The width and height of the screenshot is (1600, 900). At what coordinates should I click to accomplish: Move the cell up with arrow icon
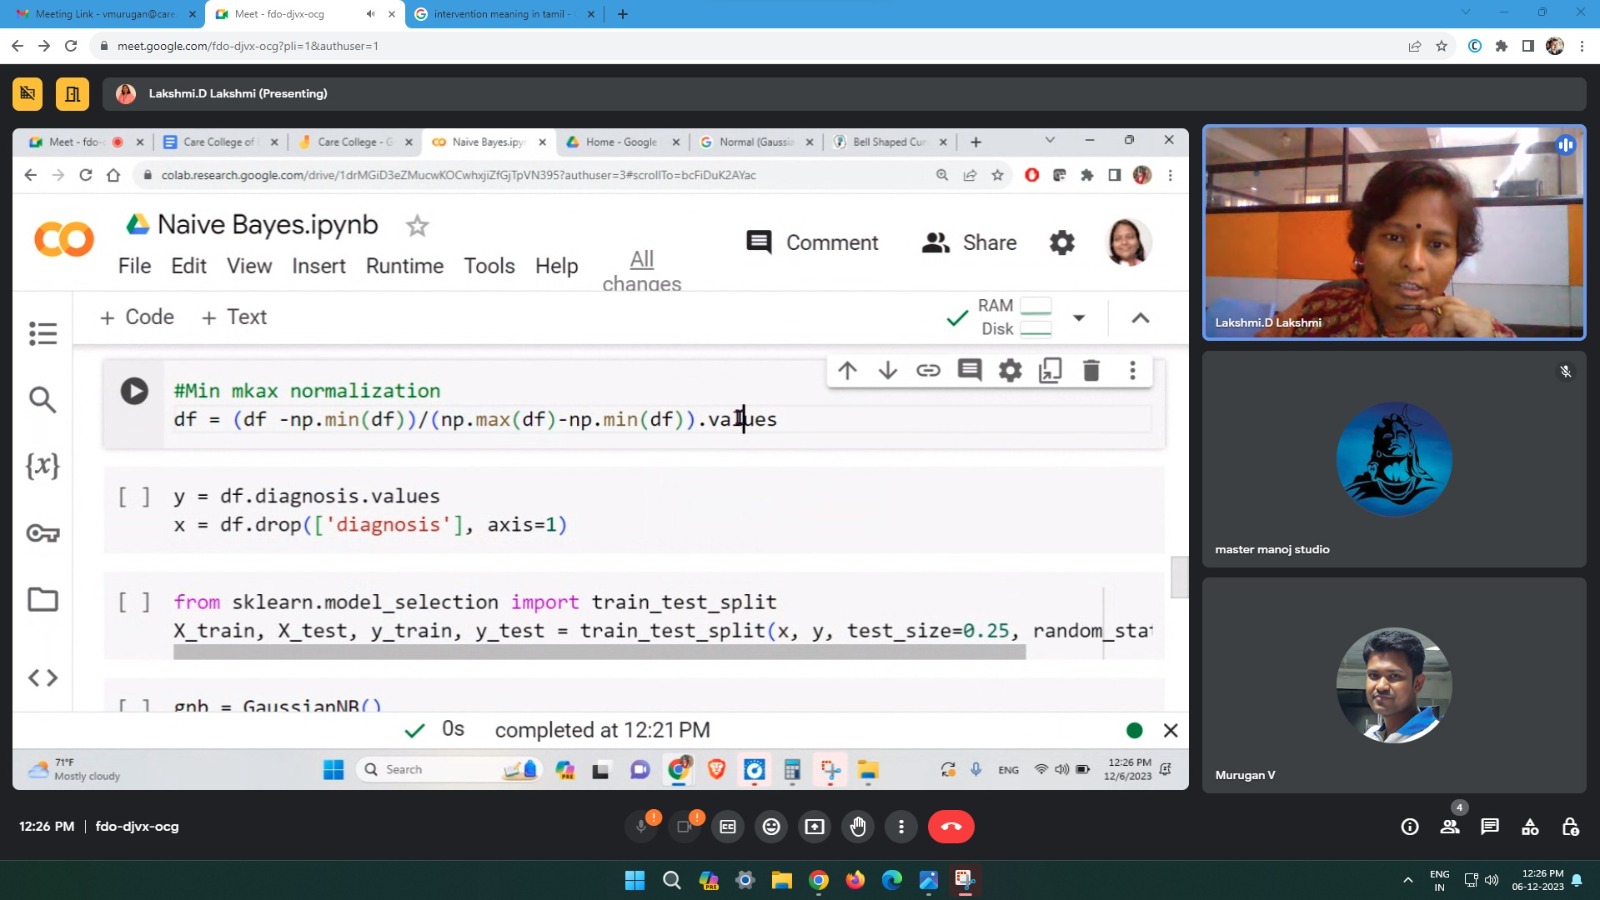click(847, 371)
